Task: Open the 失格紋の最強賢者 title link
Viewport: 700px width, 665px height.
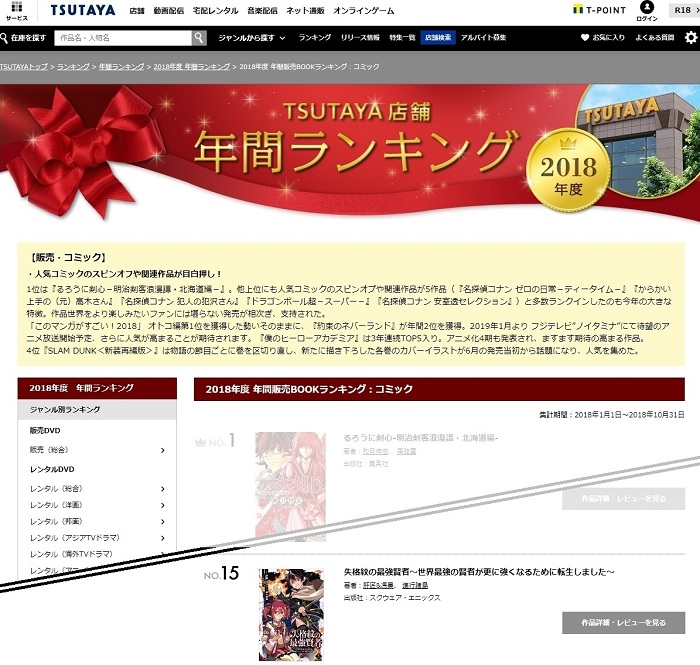Action: click(479, 572)
